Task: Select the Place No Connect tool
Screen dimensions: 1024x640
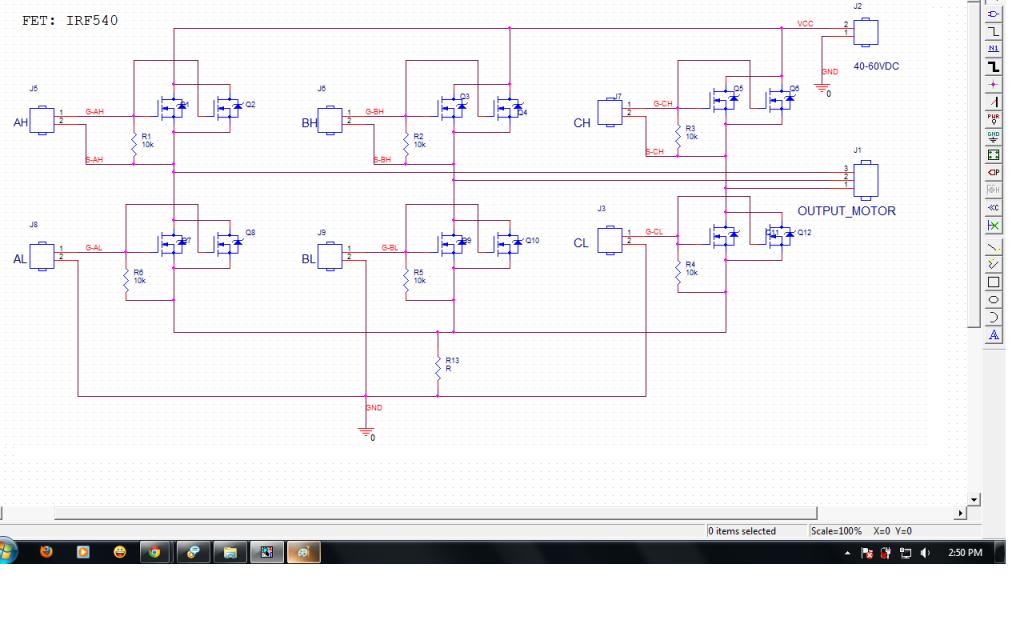Action: (x=993, y=225)
